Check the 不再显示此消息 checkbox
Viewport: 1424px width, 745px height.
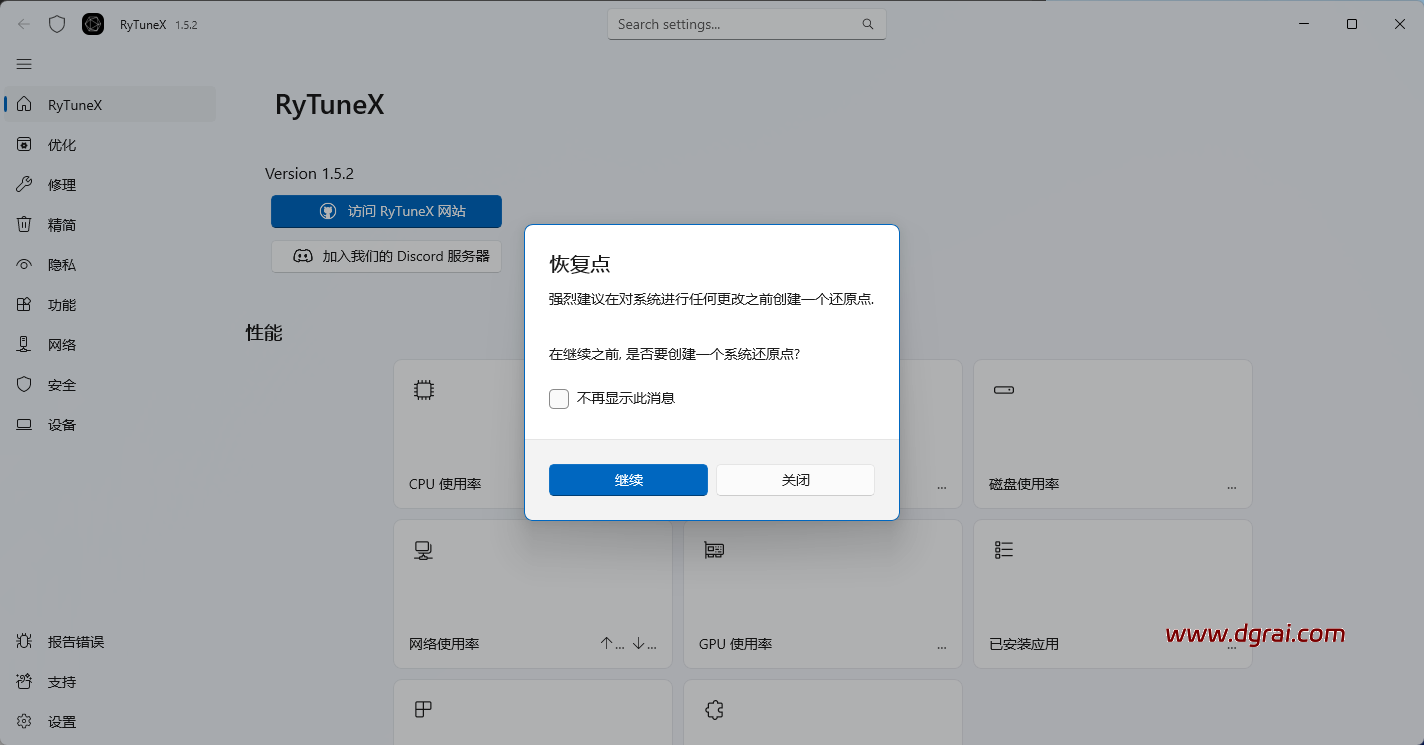(559, 398)
